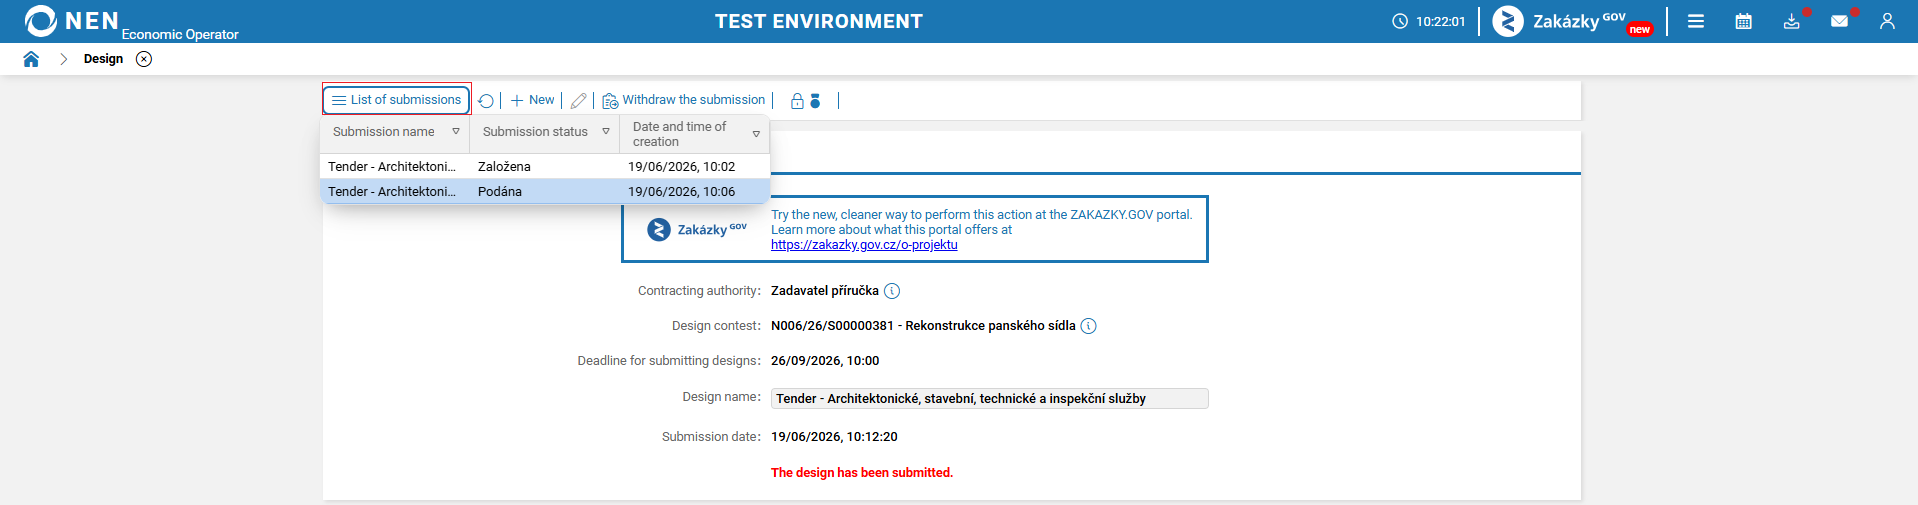This screenshot has height=505, width=1918.
Task: Click the medal icon next to padlock
Action: (x=815, y=101)
